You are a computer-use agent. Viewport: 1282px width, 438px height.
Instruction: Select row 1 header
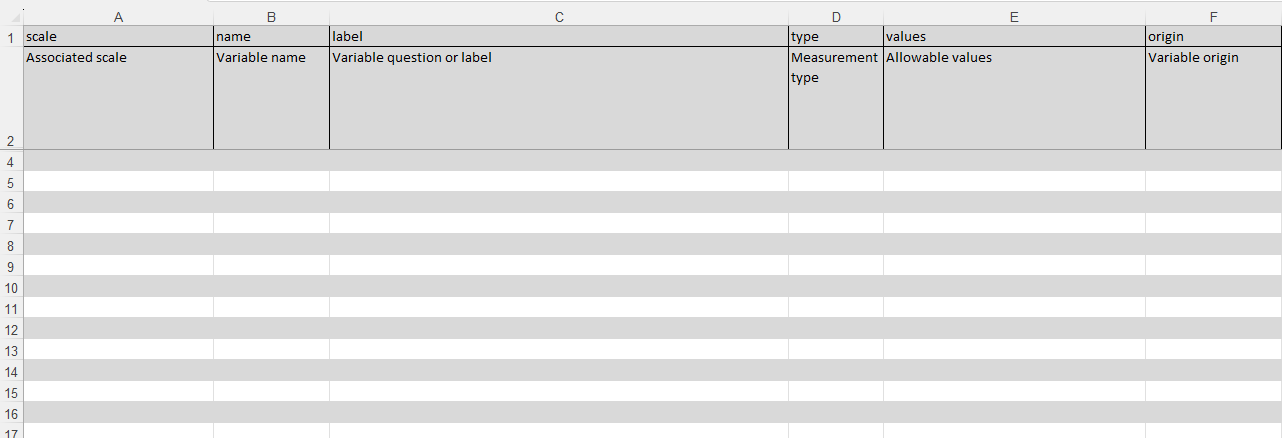click(x=11, y=37)
